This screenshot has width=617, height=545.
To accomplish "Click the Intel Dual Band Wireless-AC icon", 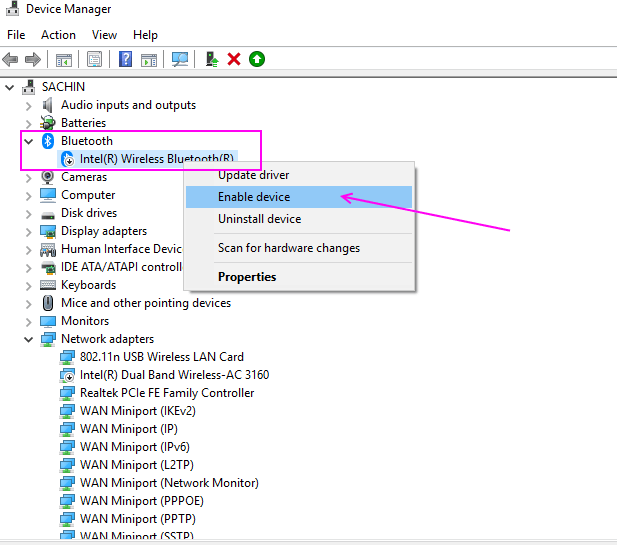I will (67, 375).
